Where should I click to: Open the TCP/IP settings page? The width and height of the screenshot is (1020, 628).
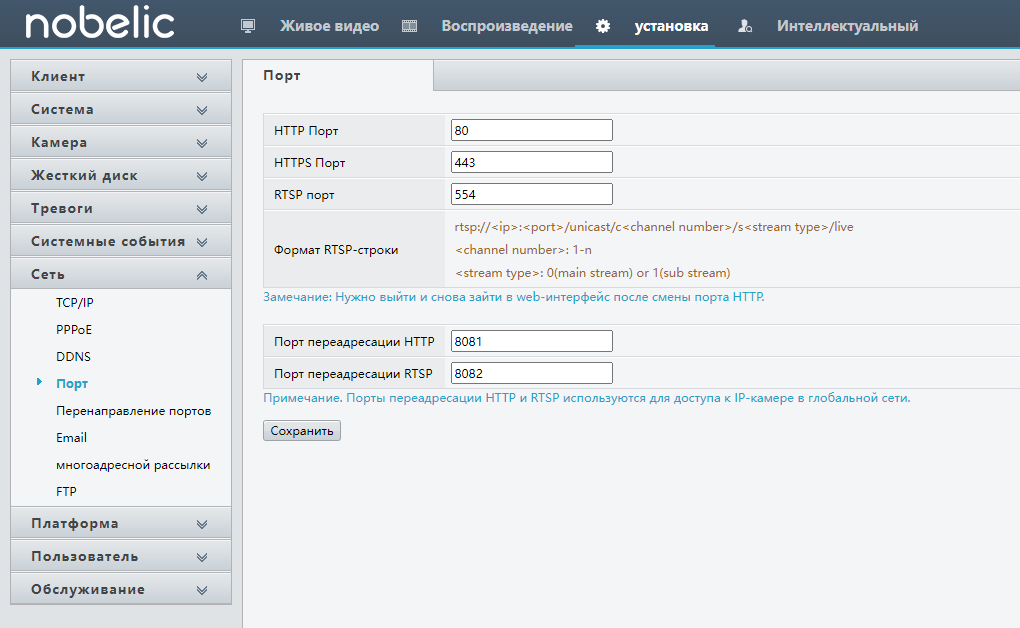pos(75,303)
